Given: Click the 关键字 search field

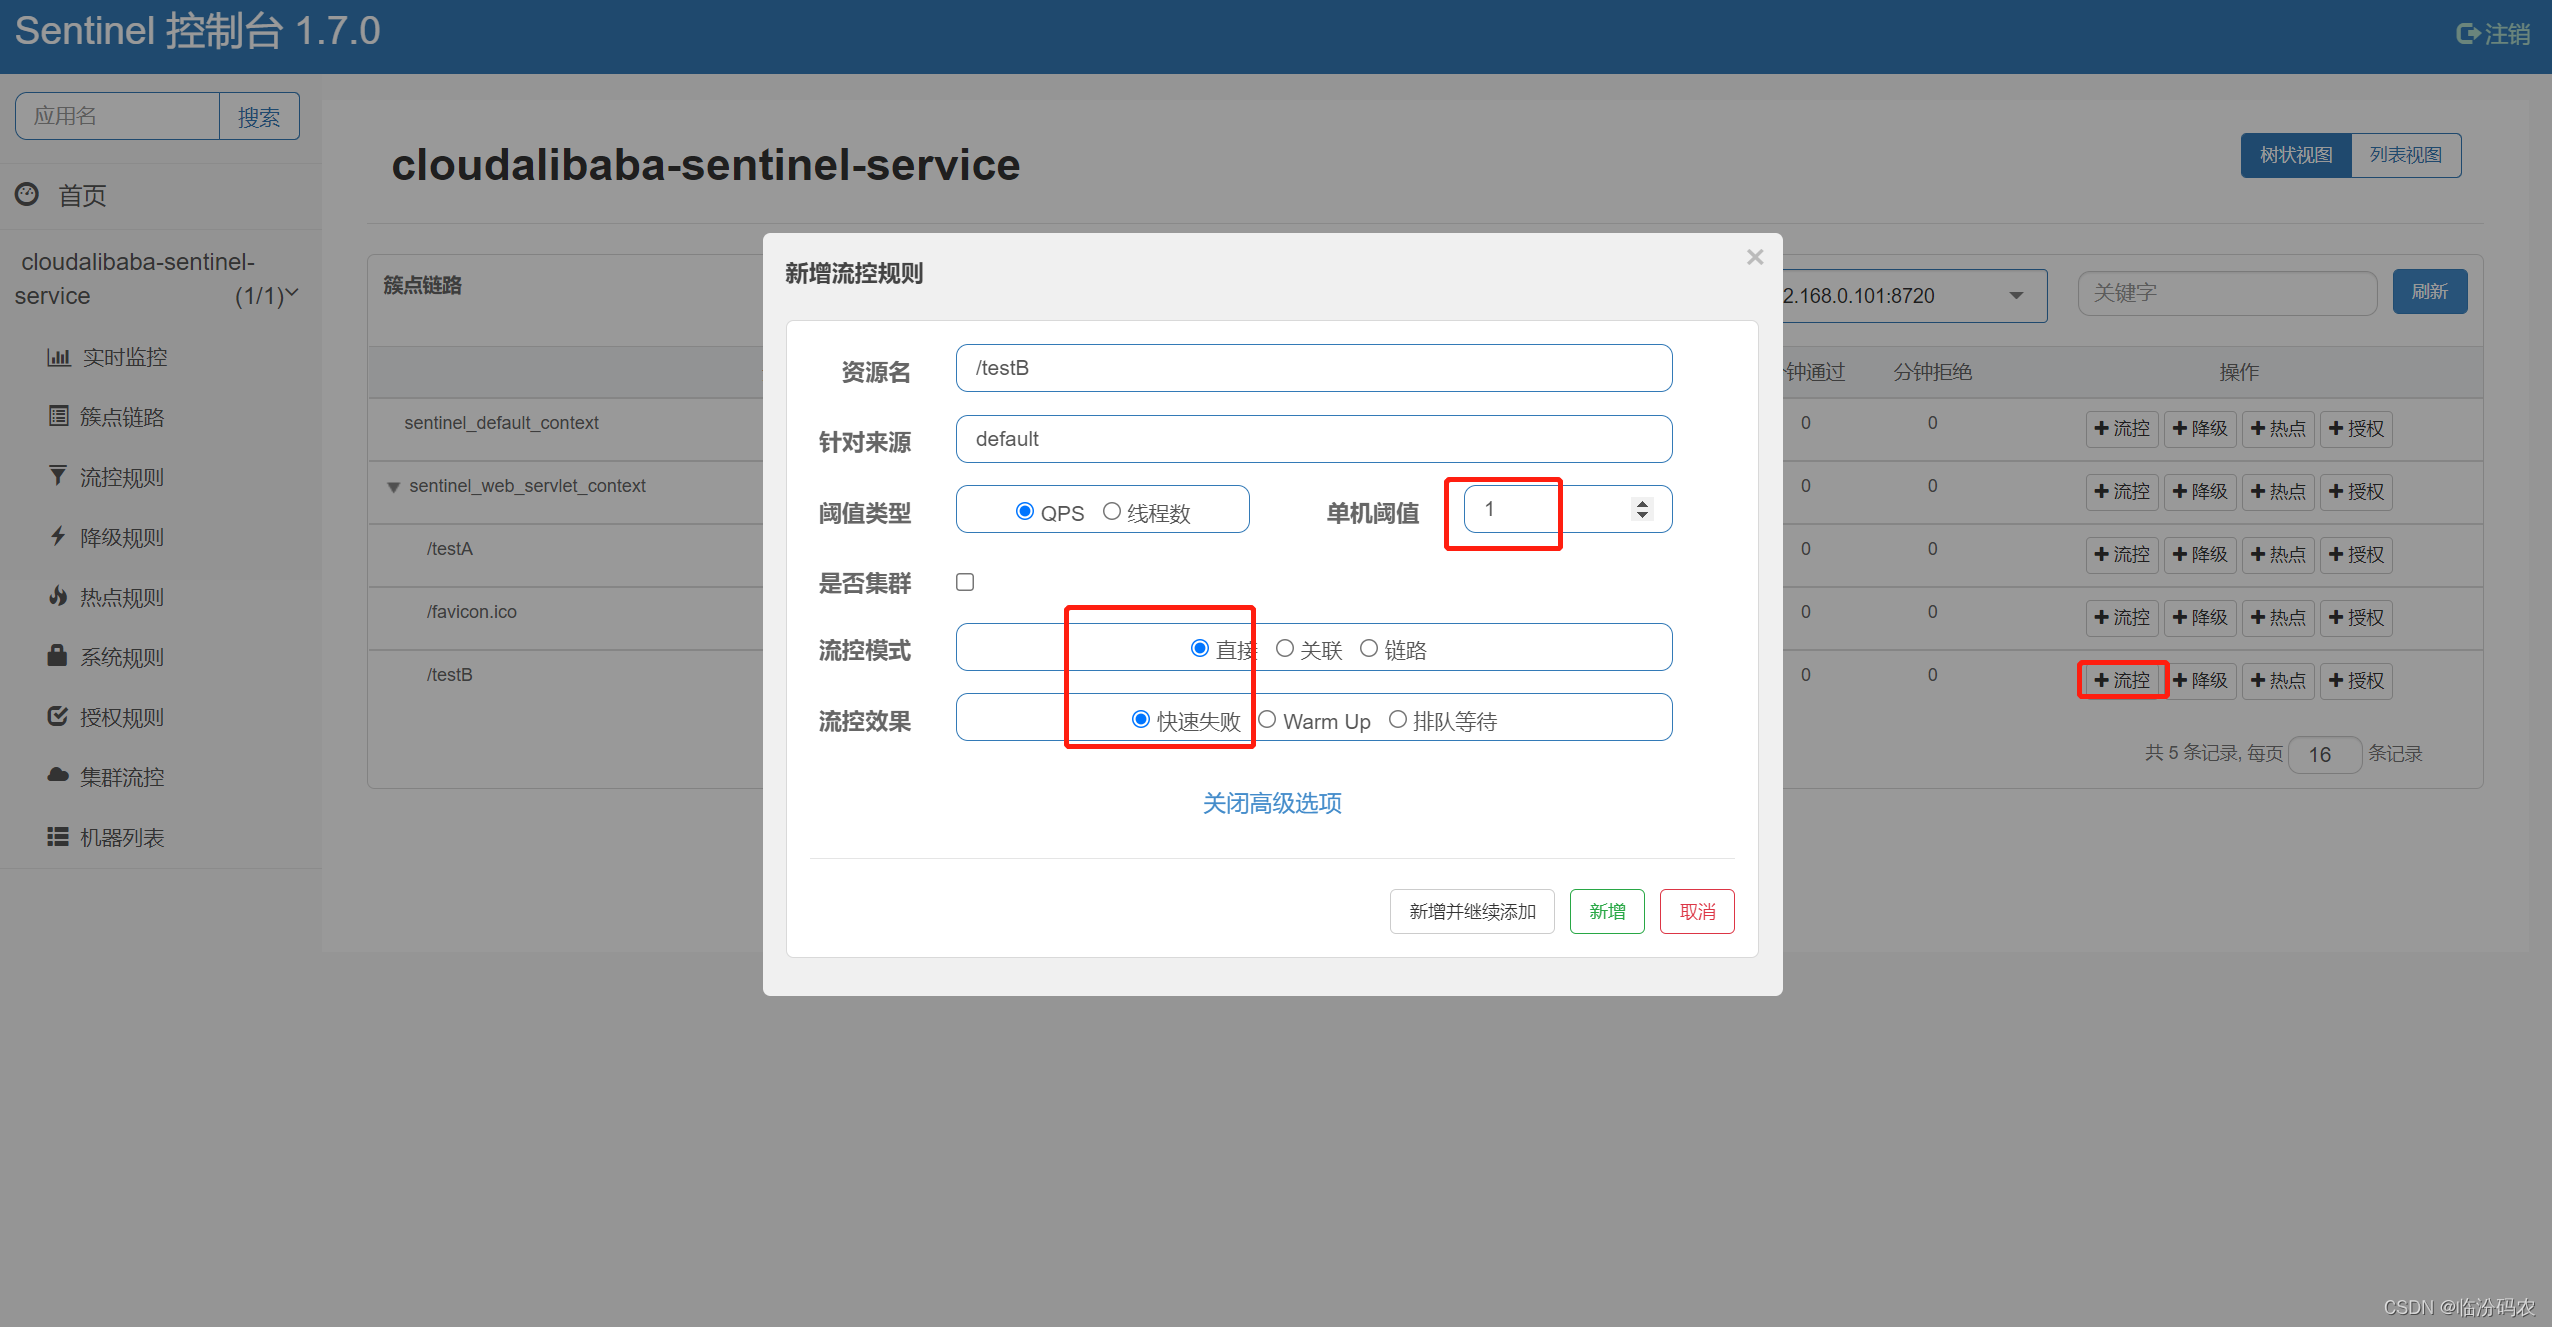Looking at the screenshot, I should [x=2227, y=293].
